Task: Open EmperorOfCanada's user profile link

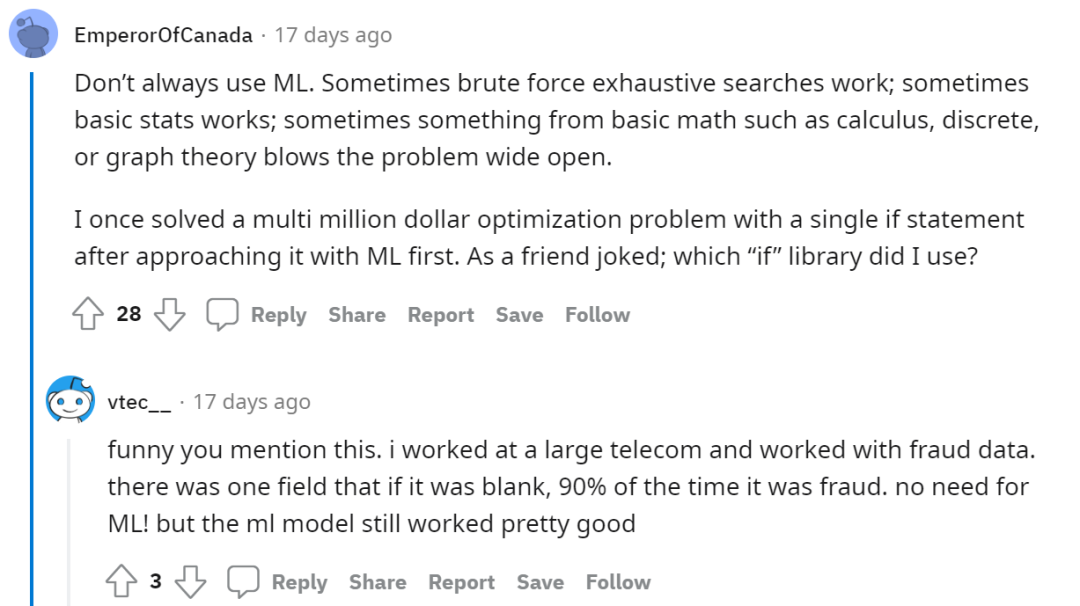Action: point(163,35)
